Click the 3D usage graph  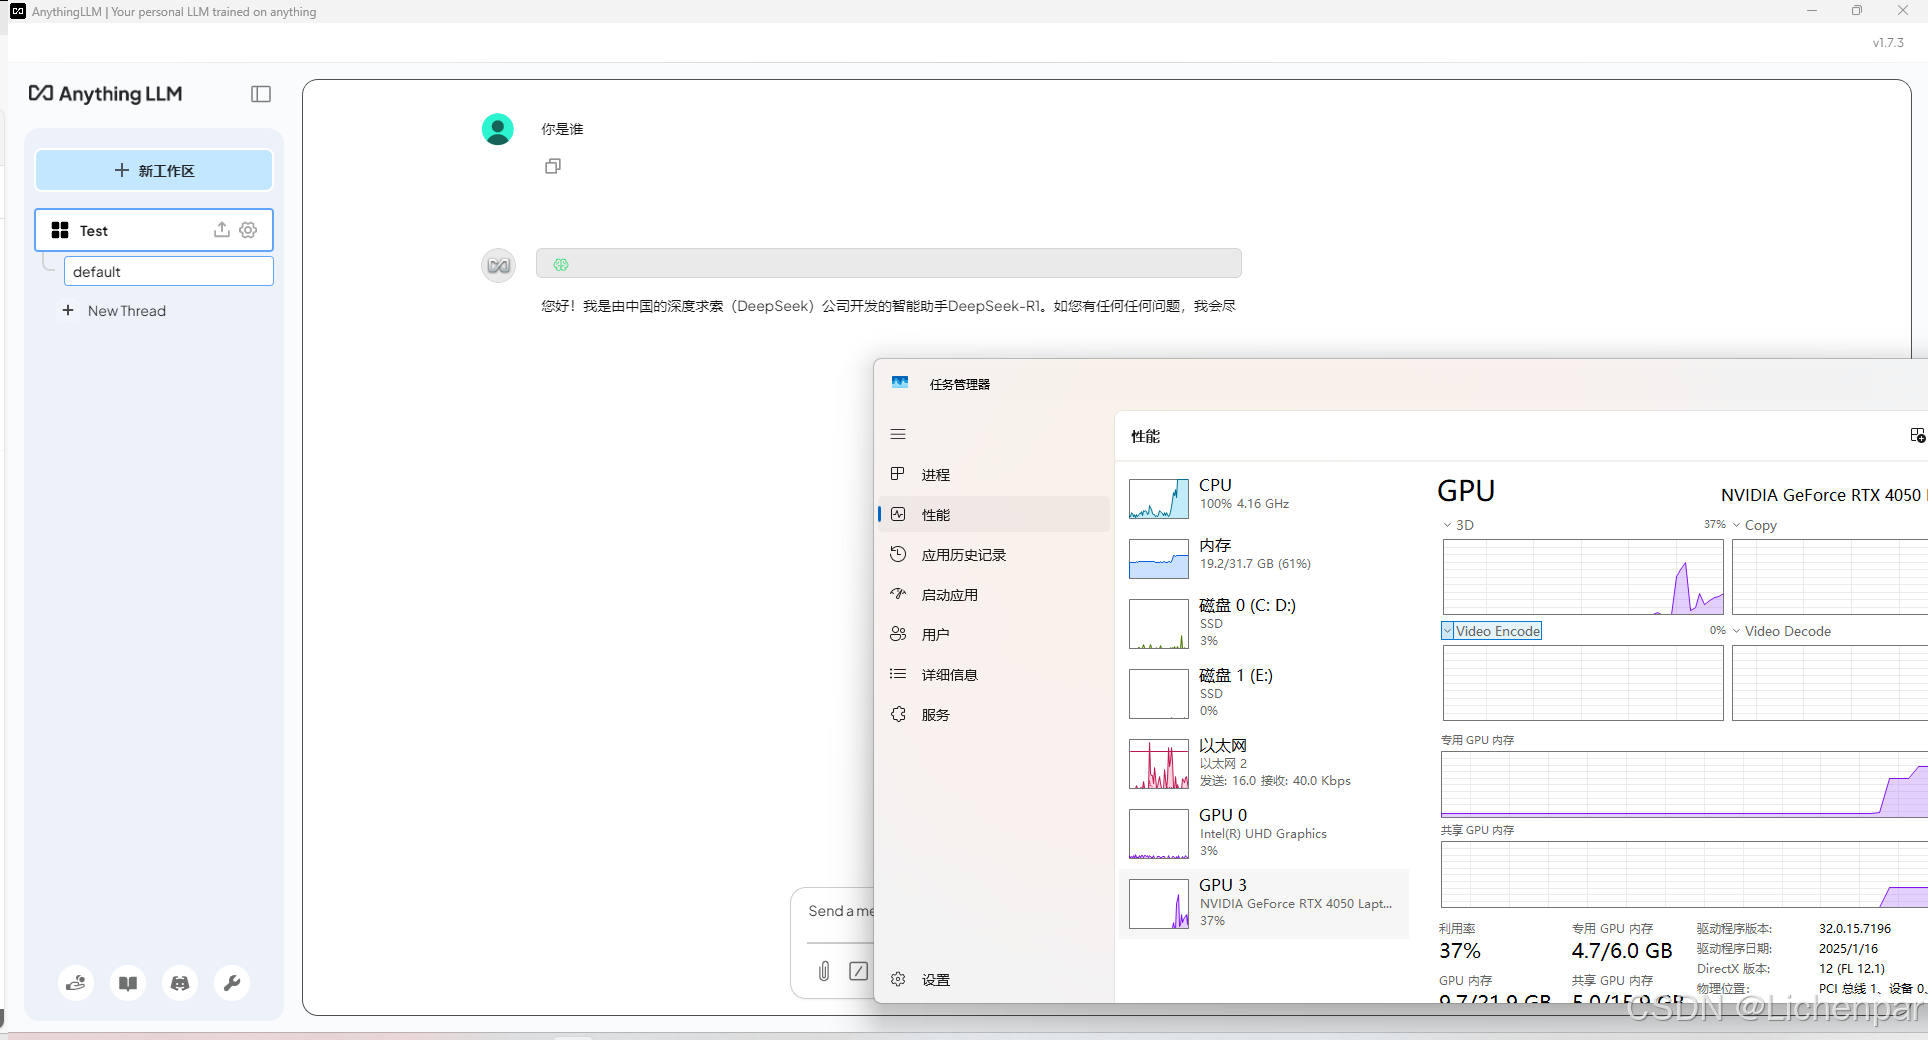coord(1583,577)
